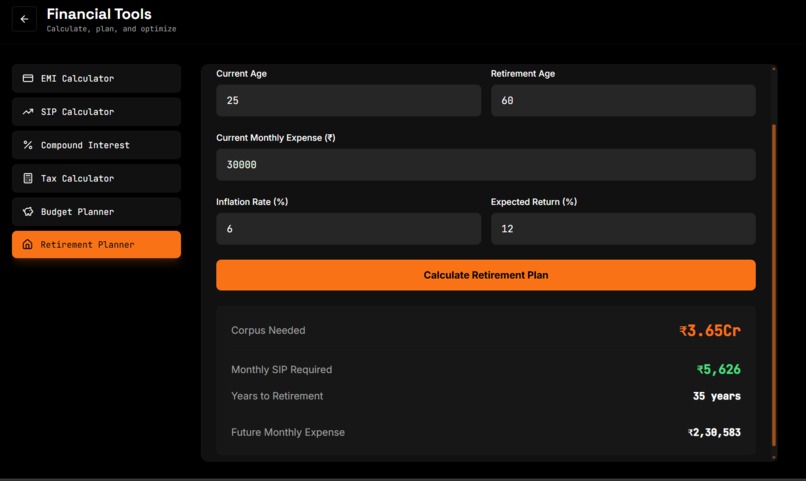Click the Compound Interest percent icon
The width and height of the screenshot is (806, 481).
(x=28, y=145)
